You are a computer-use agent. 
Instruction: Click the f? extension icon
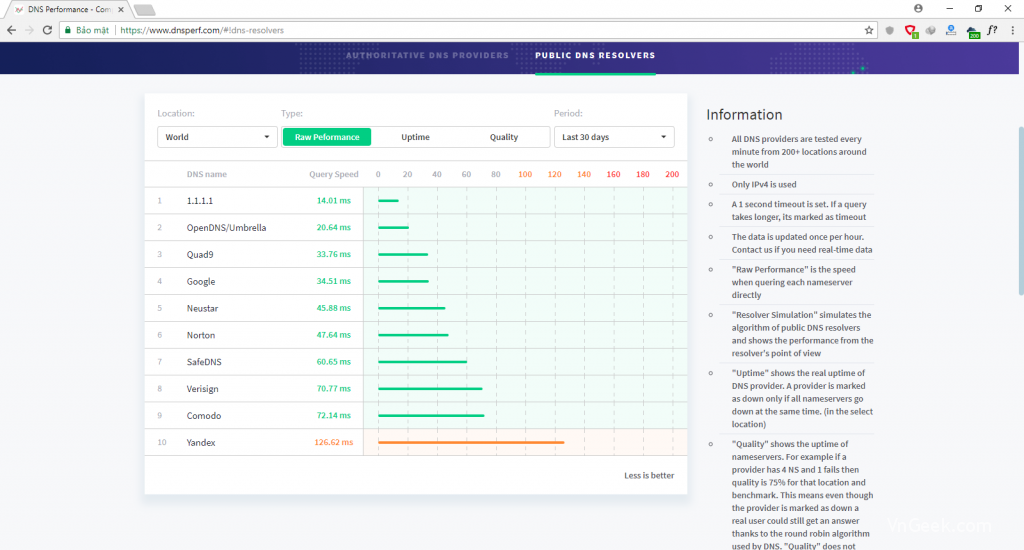(992, 30)
